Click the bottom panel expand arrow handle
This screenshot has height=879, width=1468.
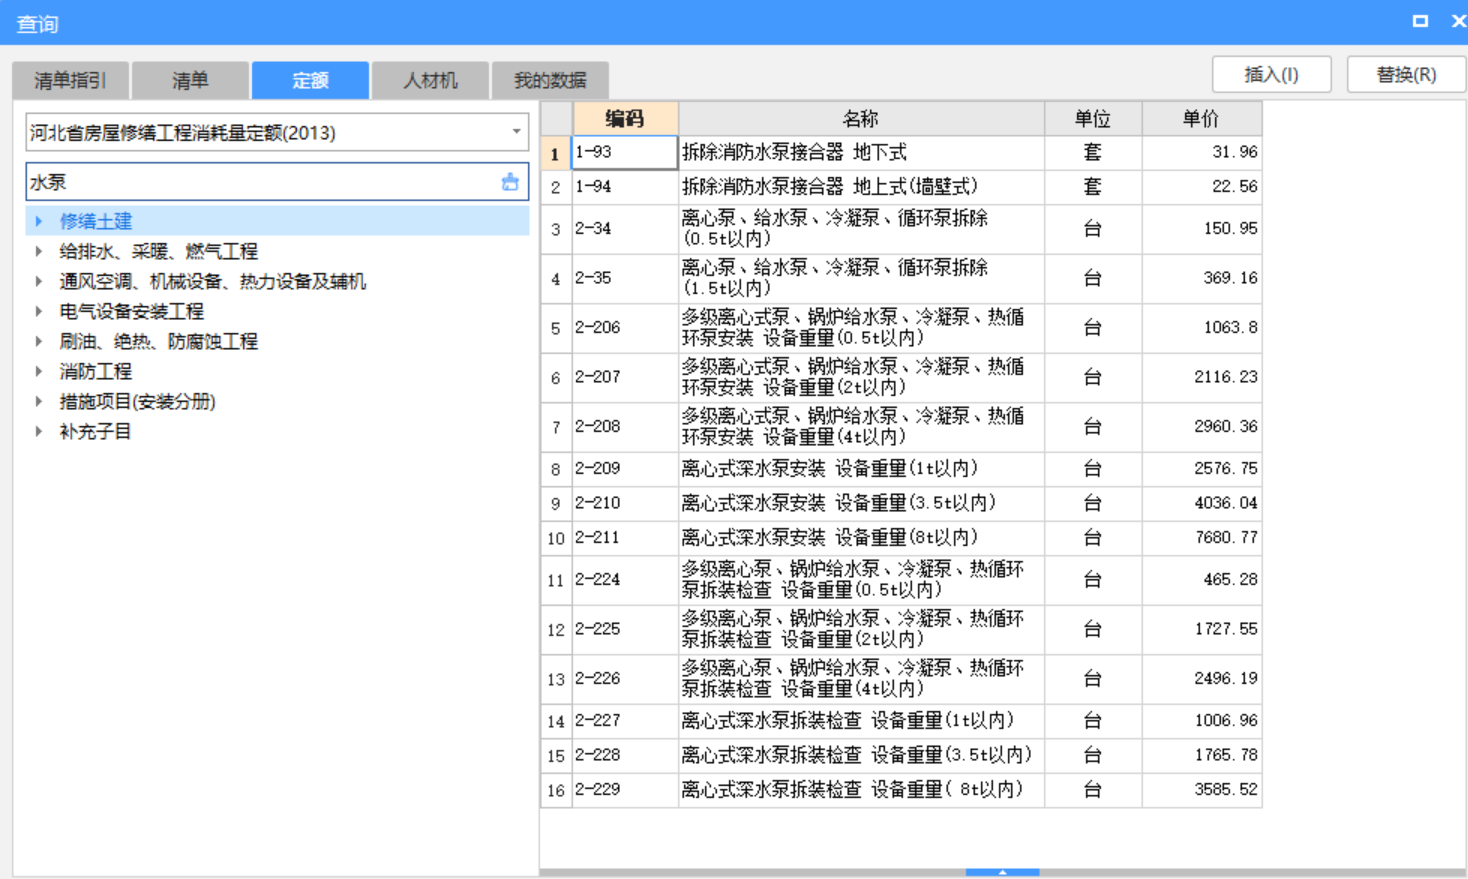(x=1002, y=873)
